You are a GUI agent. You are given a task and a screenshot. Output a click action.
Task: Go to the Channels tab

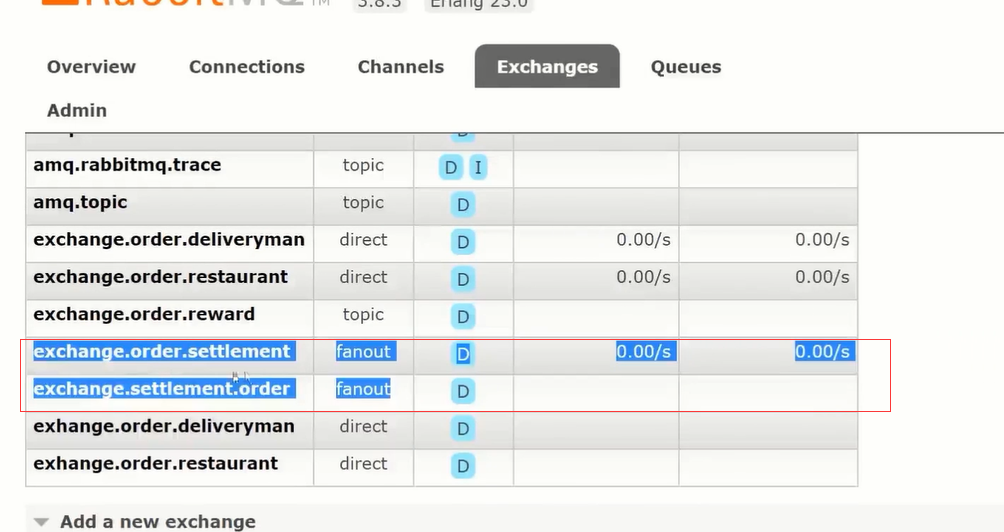(401, 67)
